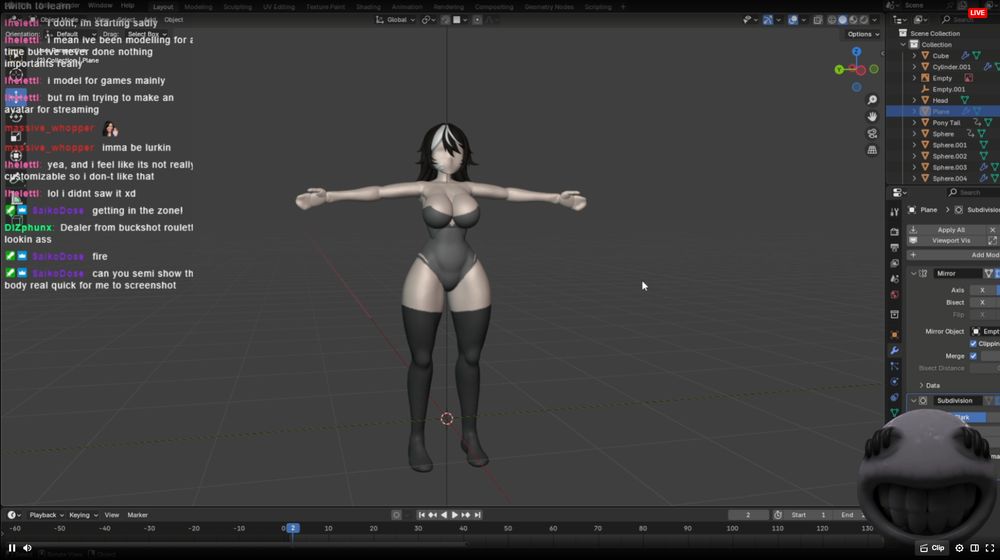
Task: Toggle viewport gizmos display button
Action: pyautogui.click(x=768, y=20)
